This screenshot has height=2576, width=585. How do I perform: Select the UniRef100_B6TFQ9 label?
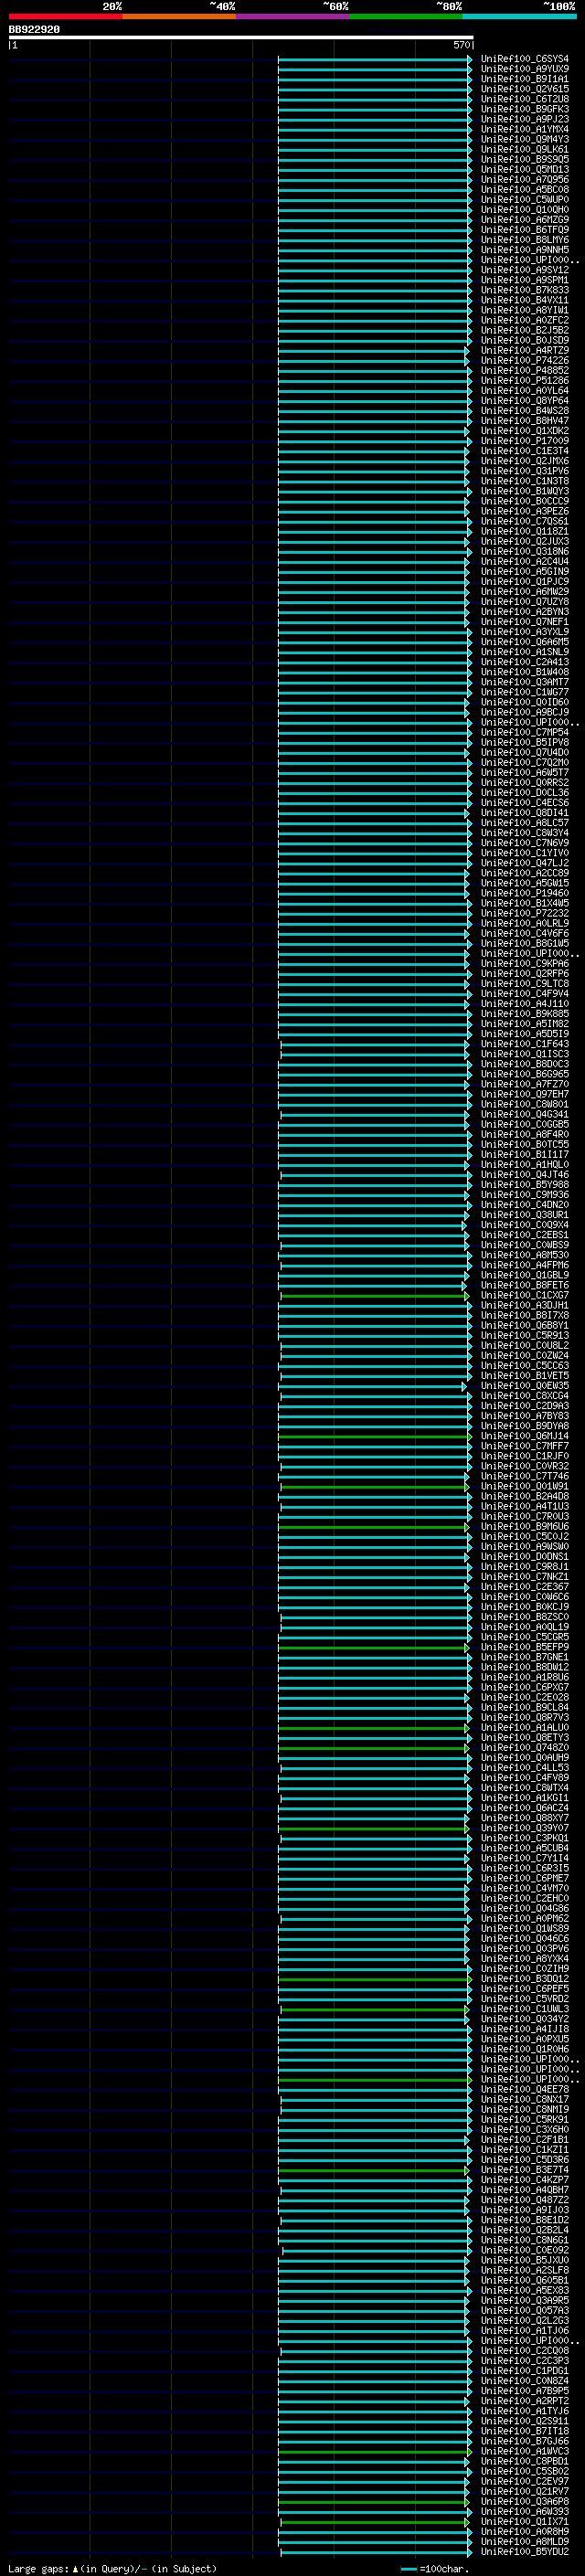tap(524, 230)
